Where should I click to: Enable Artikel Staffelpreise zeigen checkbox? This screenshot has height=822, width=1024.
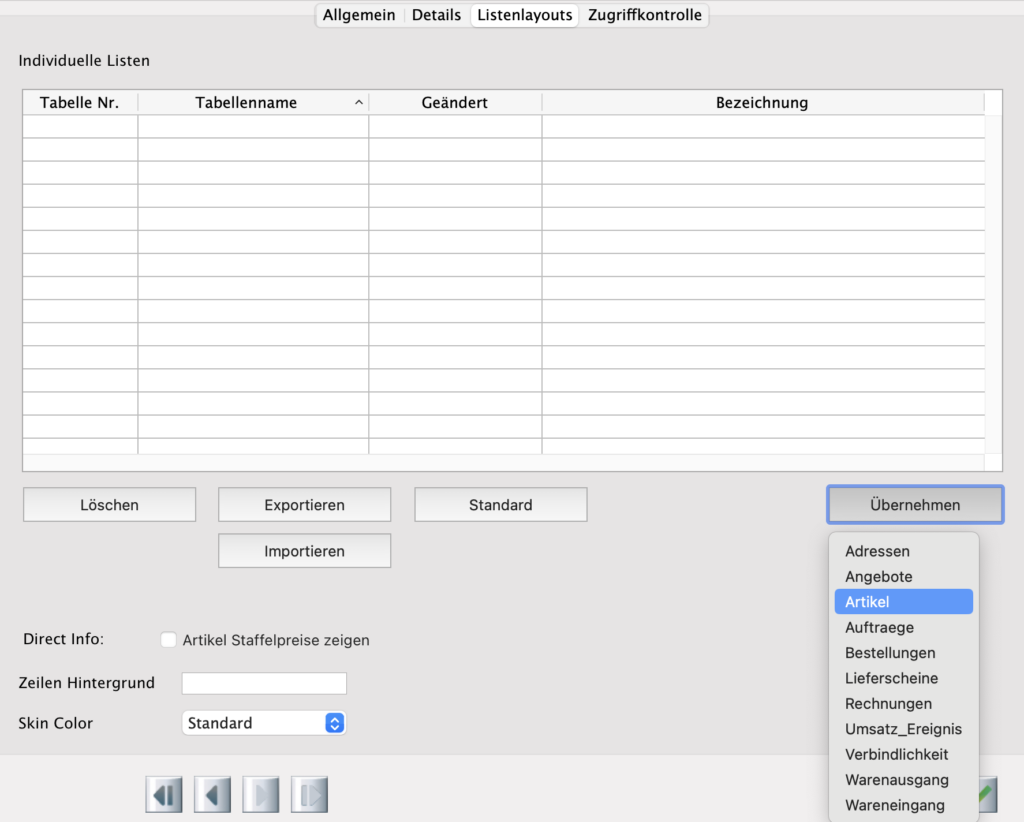tap(169, 640)
